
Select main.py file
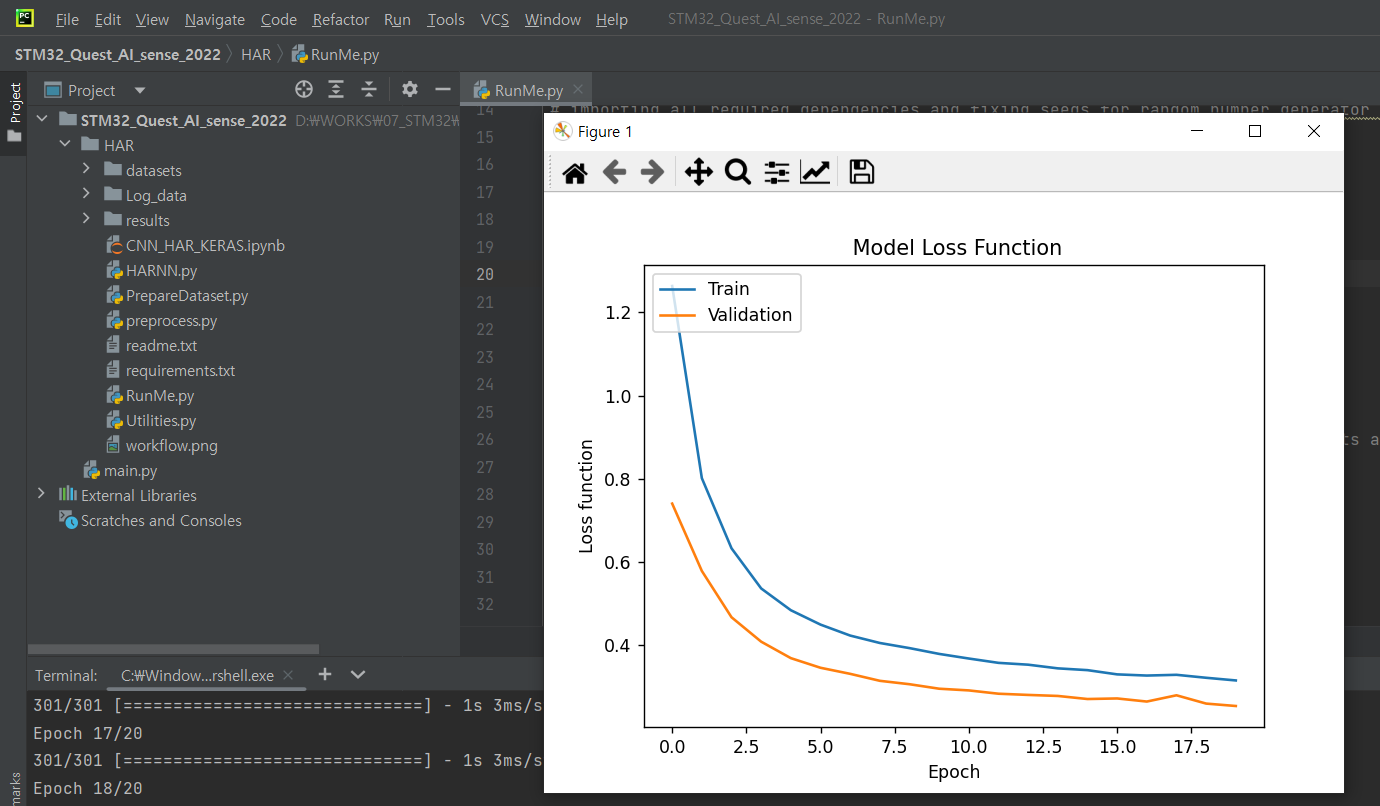130,470
